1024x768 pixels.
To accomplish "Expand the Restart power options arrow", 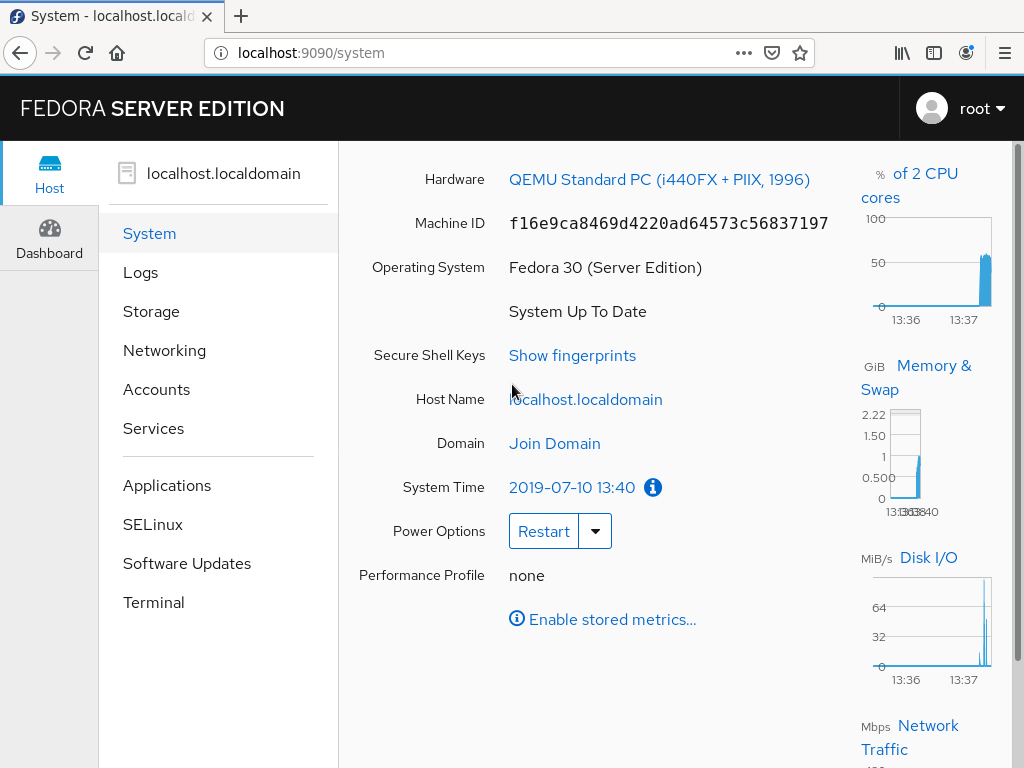I will click(595, 531).
